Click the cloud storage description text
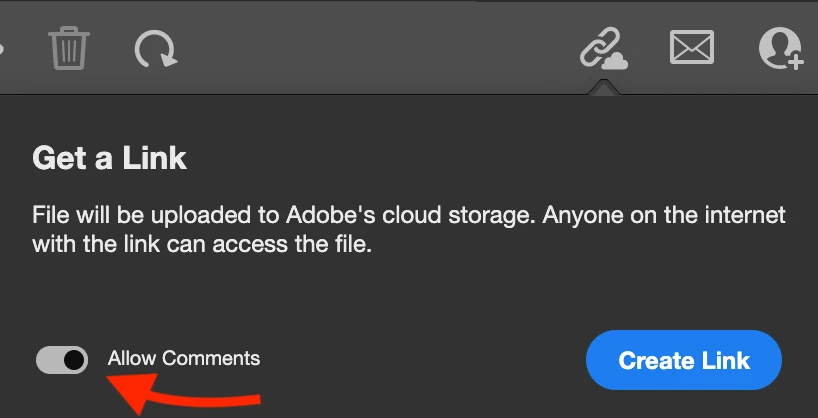Screen dimensions: 818x418 (x=408, y=230)
